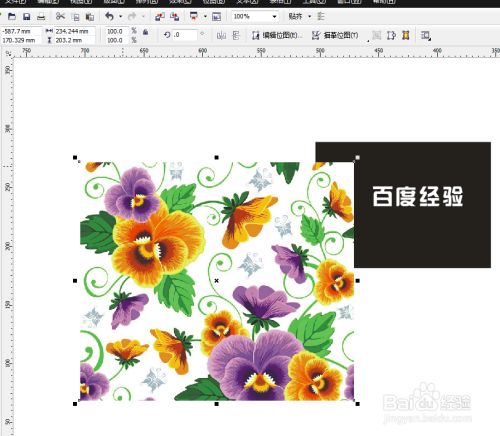Select the middle-right handle of the flower bitmap
The image size is (500, 436).
coord(358,281)
